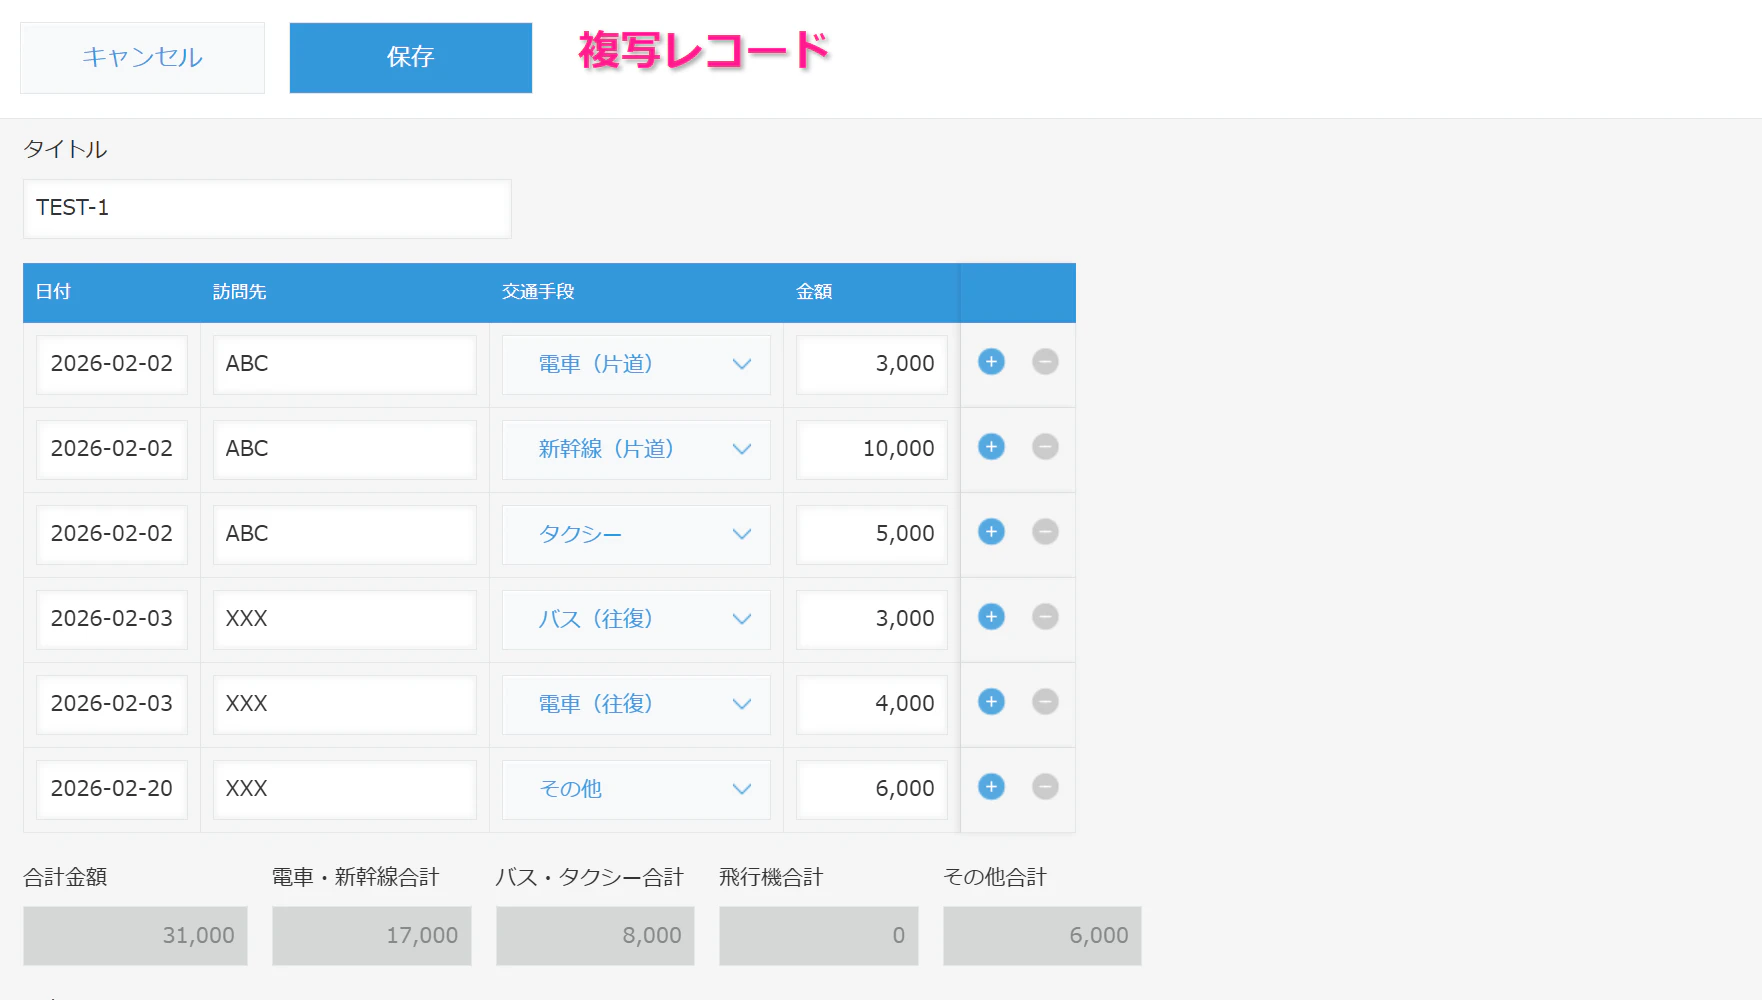The height and width of the screenshot is (1000, 1762).
Task: Remove the 電車（片道） 3,000 row
Action: 1045,362
